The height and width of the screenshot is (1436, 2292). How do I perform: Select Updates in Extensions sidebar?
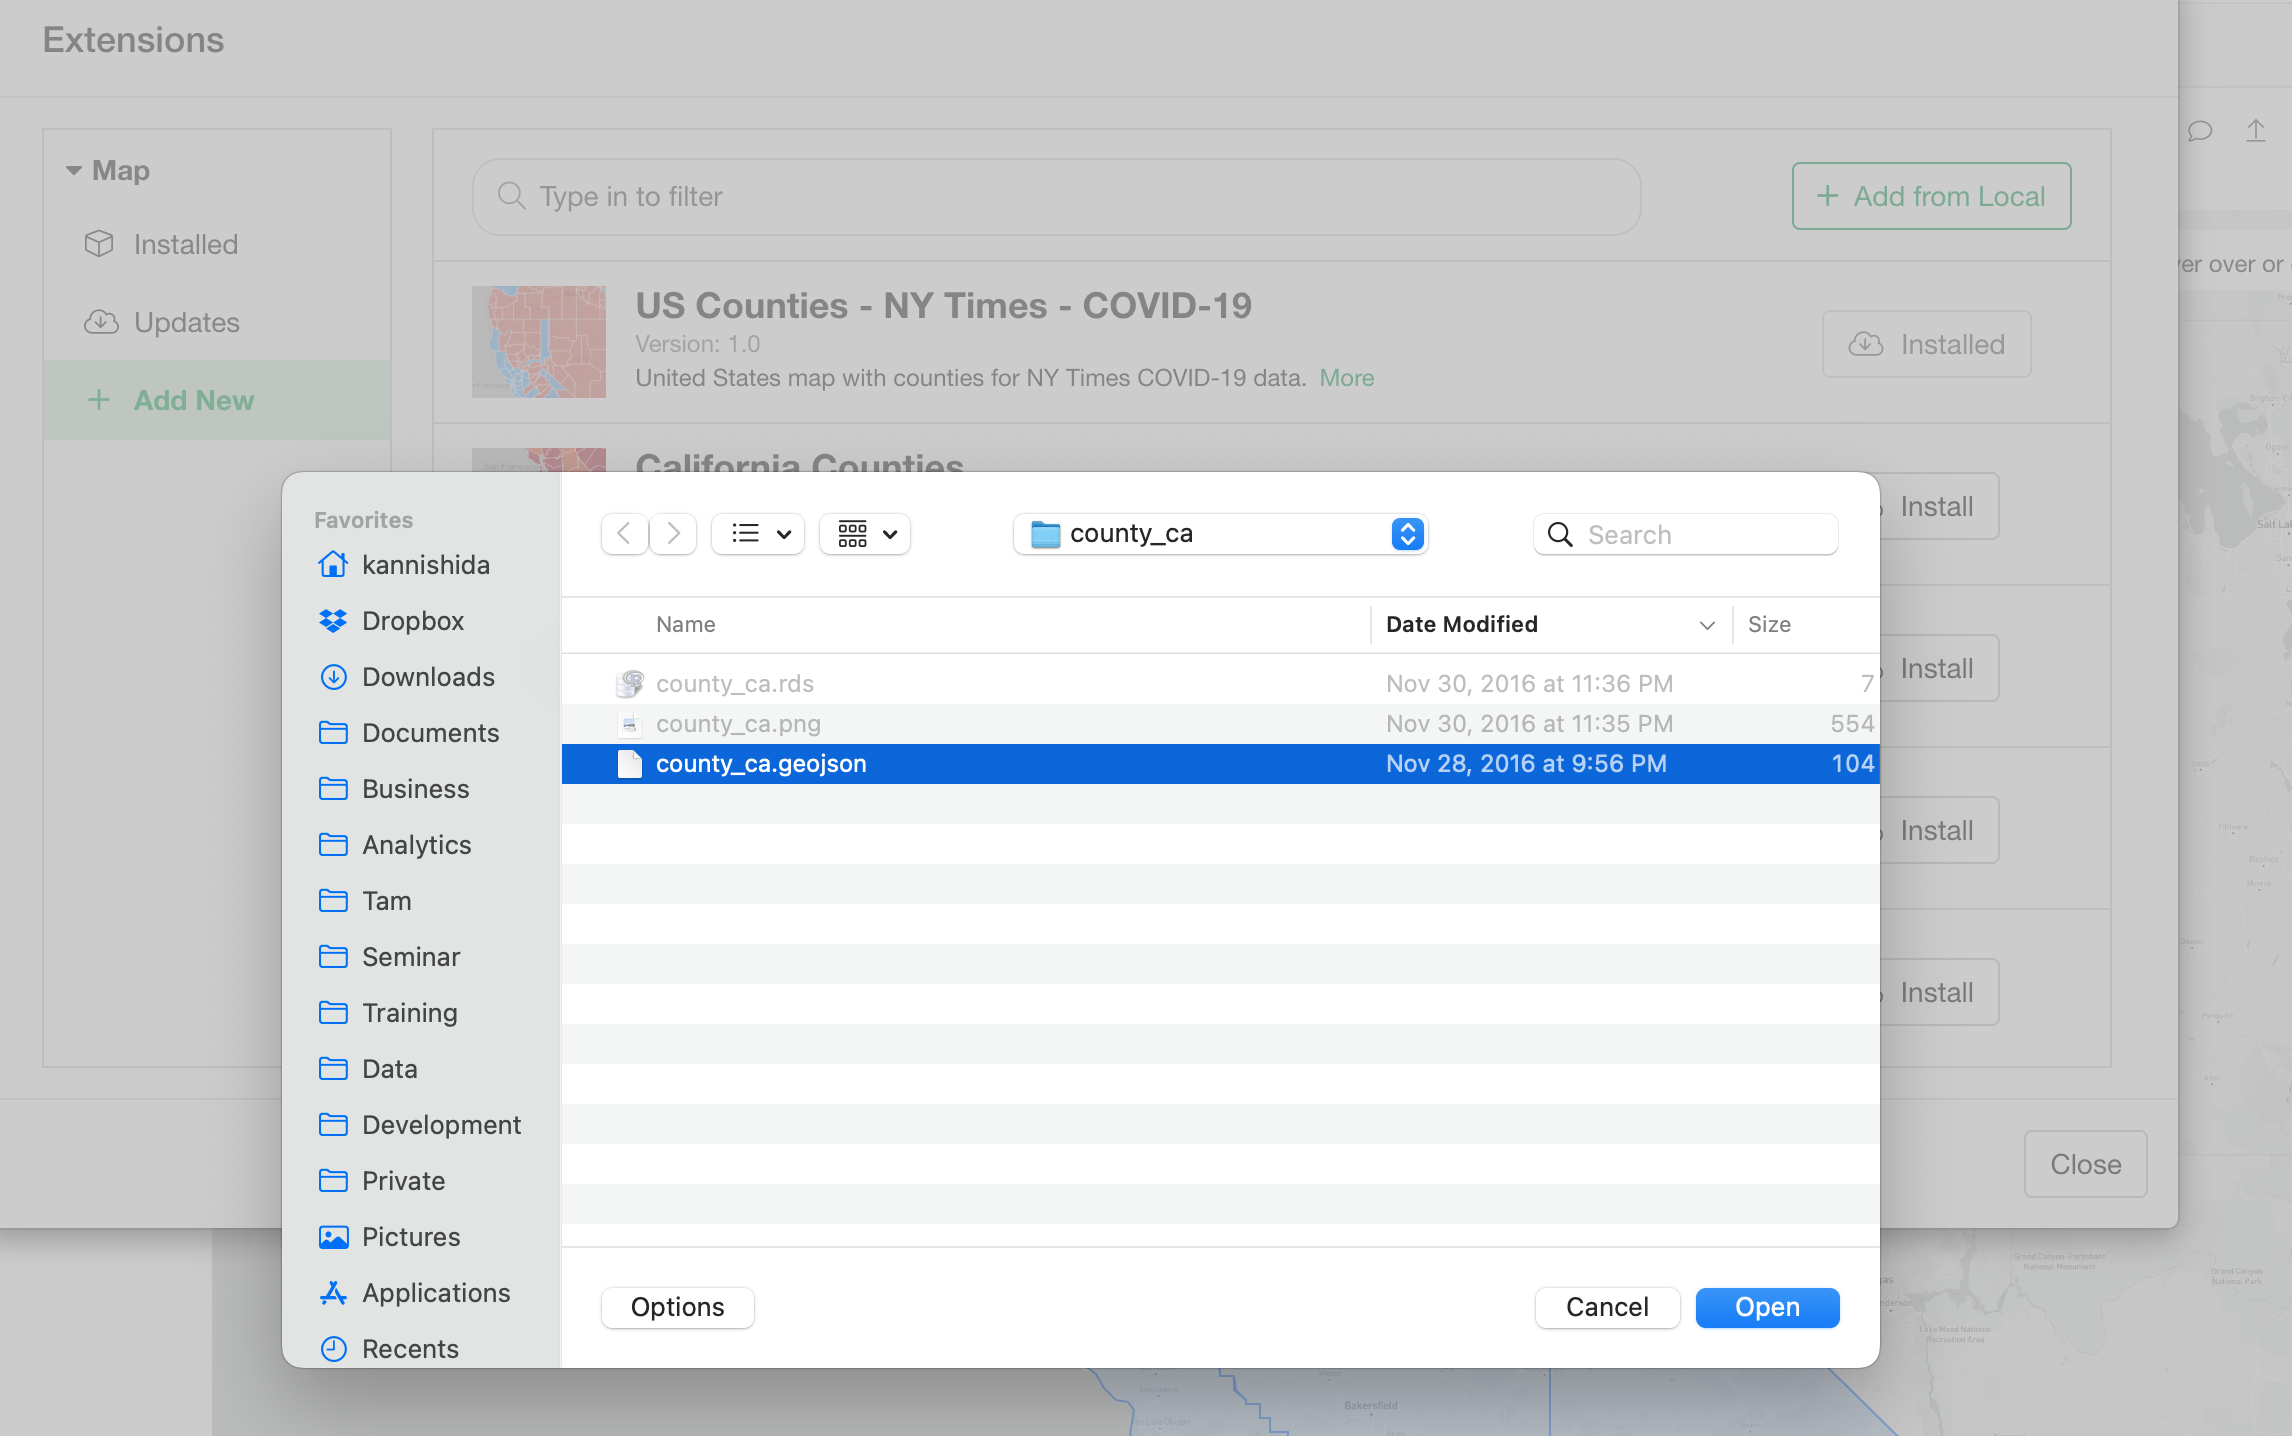coord(217,323)
